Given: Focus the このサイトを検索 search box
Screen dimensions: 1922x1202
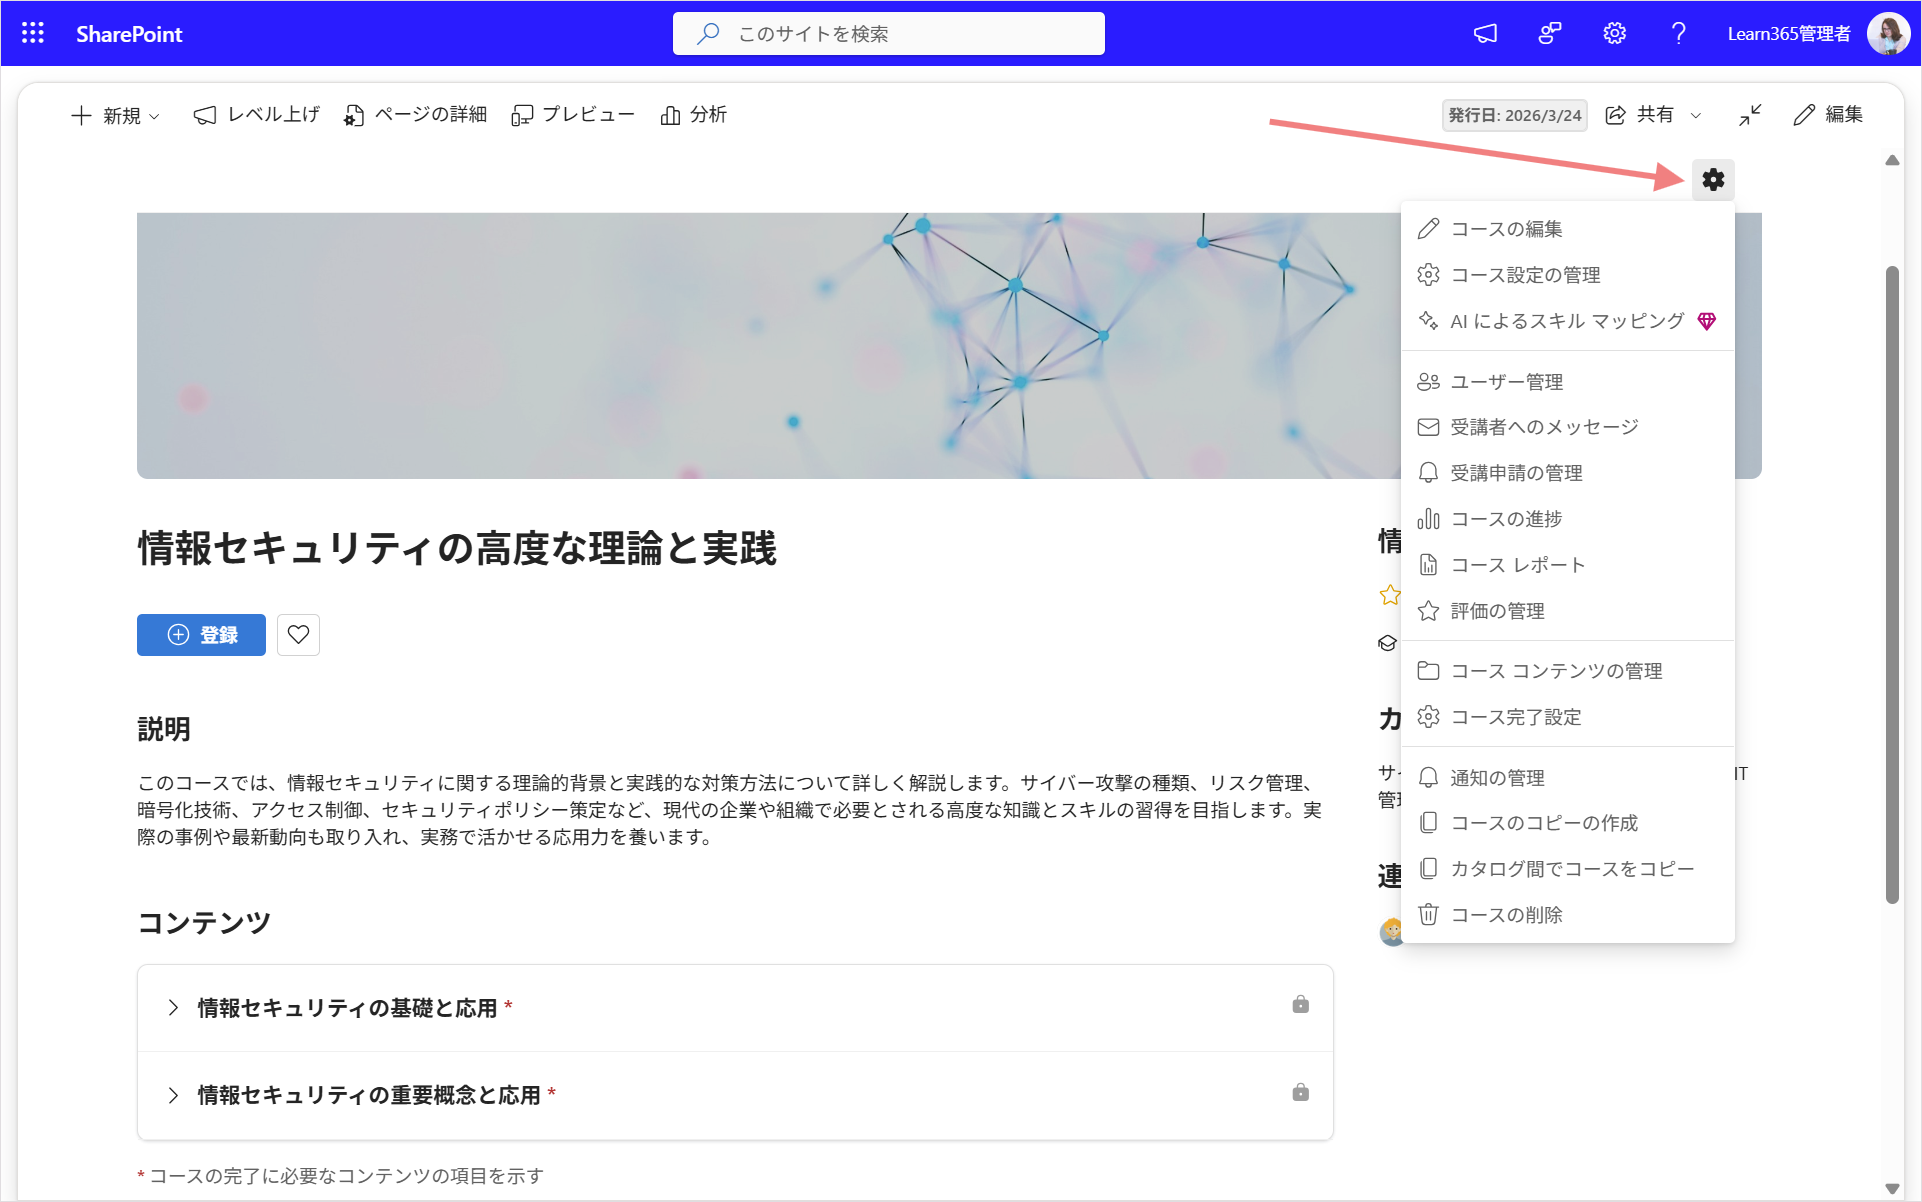Looking at the screenshot, I should pos(888,34).
